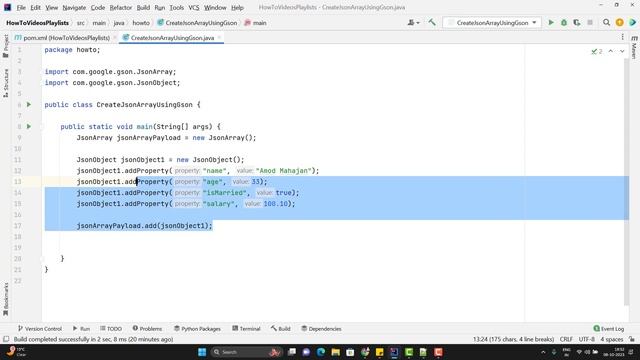
Task: Open the Help menu
Action: tap(237, 7)
